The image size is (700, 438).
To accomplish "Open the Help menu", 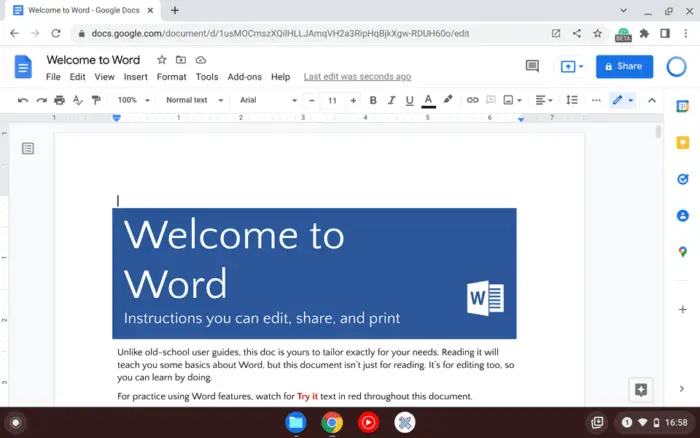I will [x=280, y=77].
